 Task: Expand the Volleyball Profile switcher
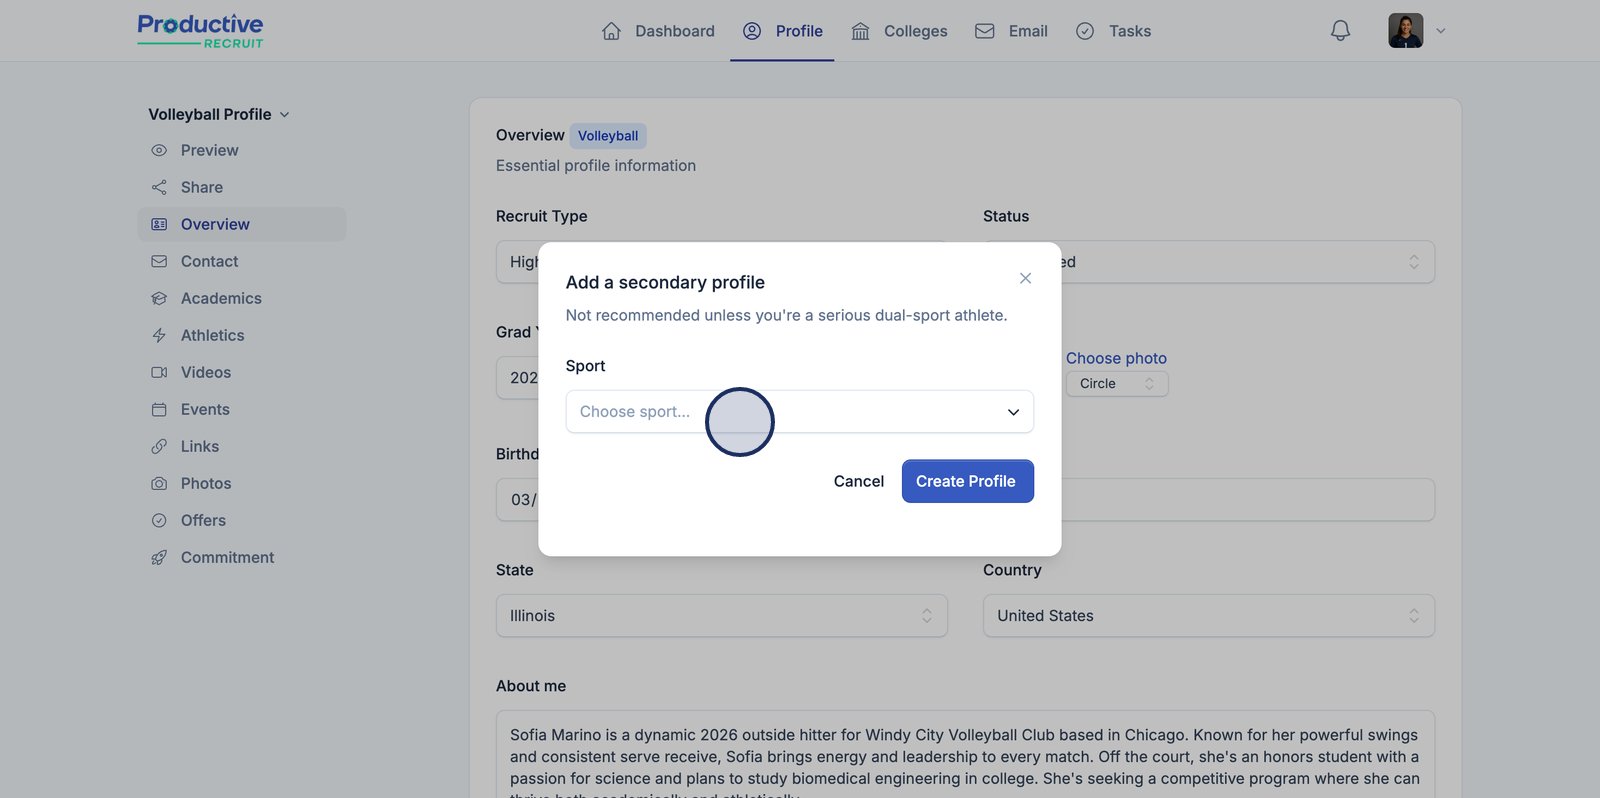coord(219,114)
